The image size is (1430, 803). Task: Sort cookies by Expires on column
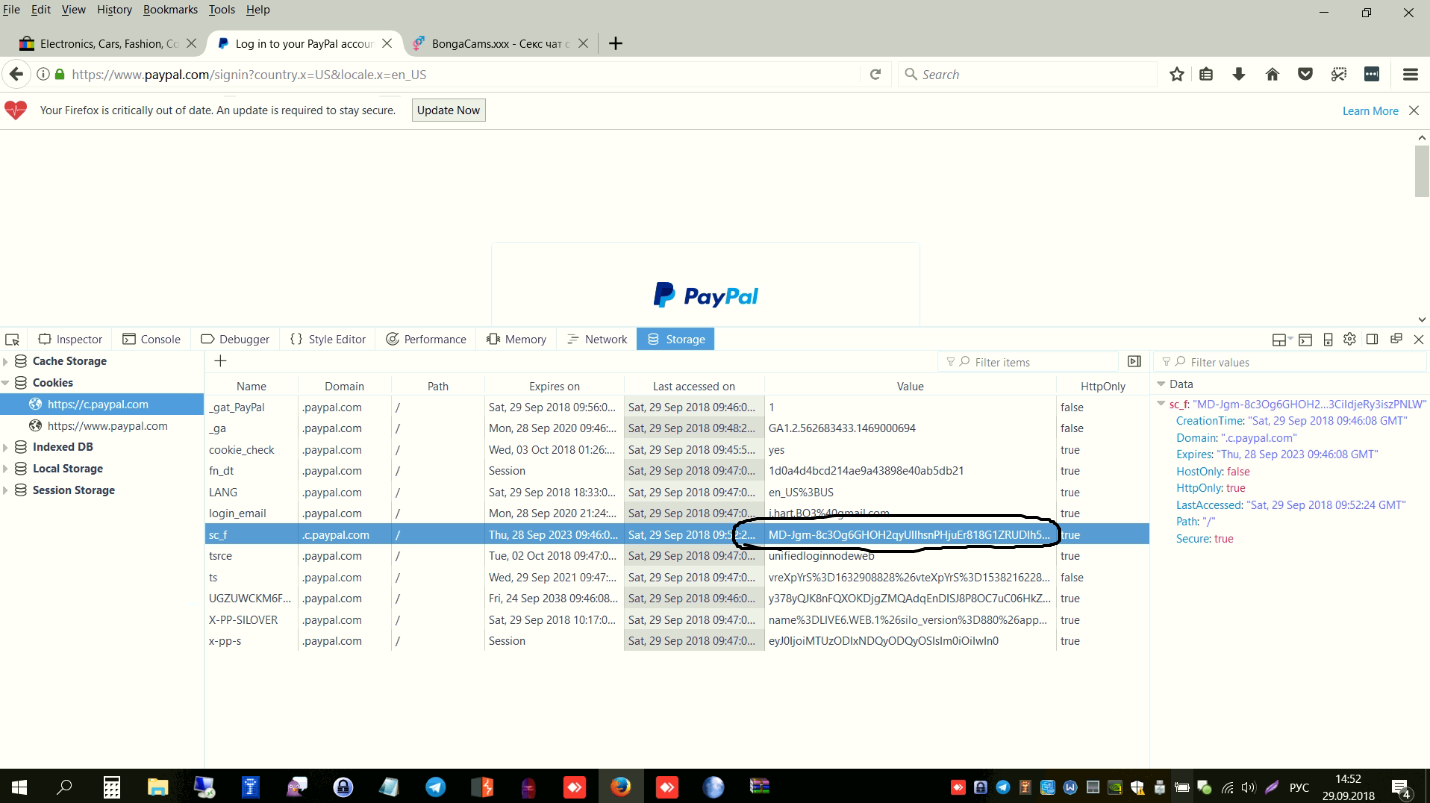tap(554, 386)
